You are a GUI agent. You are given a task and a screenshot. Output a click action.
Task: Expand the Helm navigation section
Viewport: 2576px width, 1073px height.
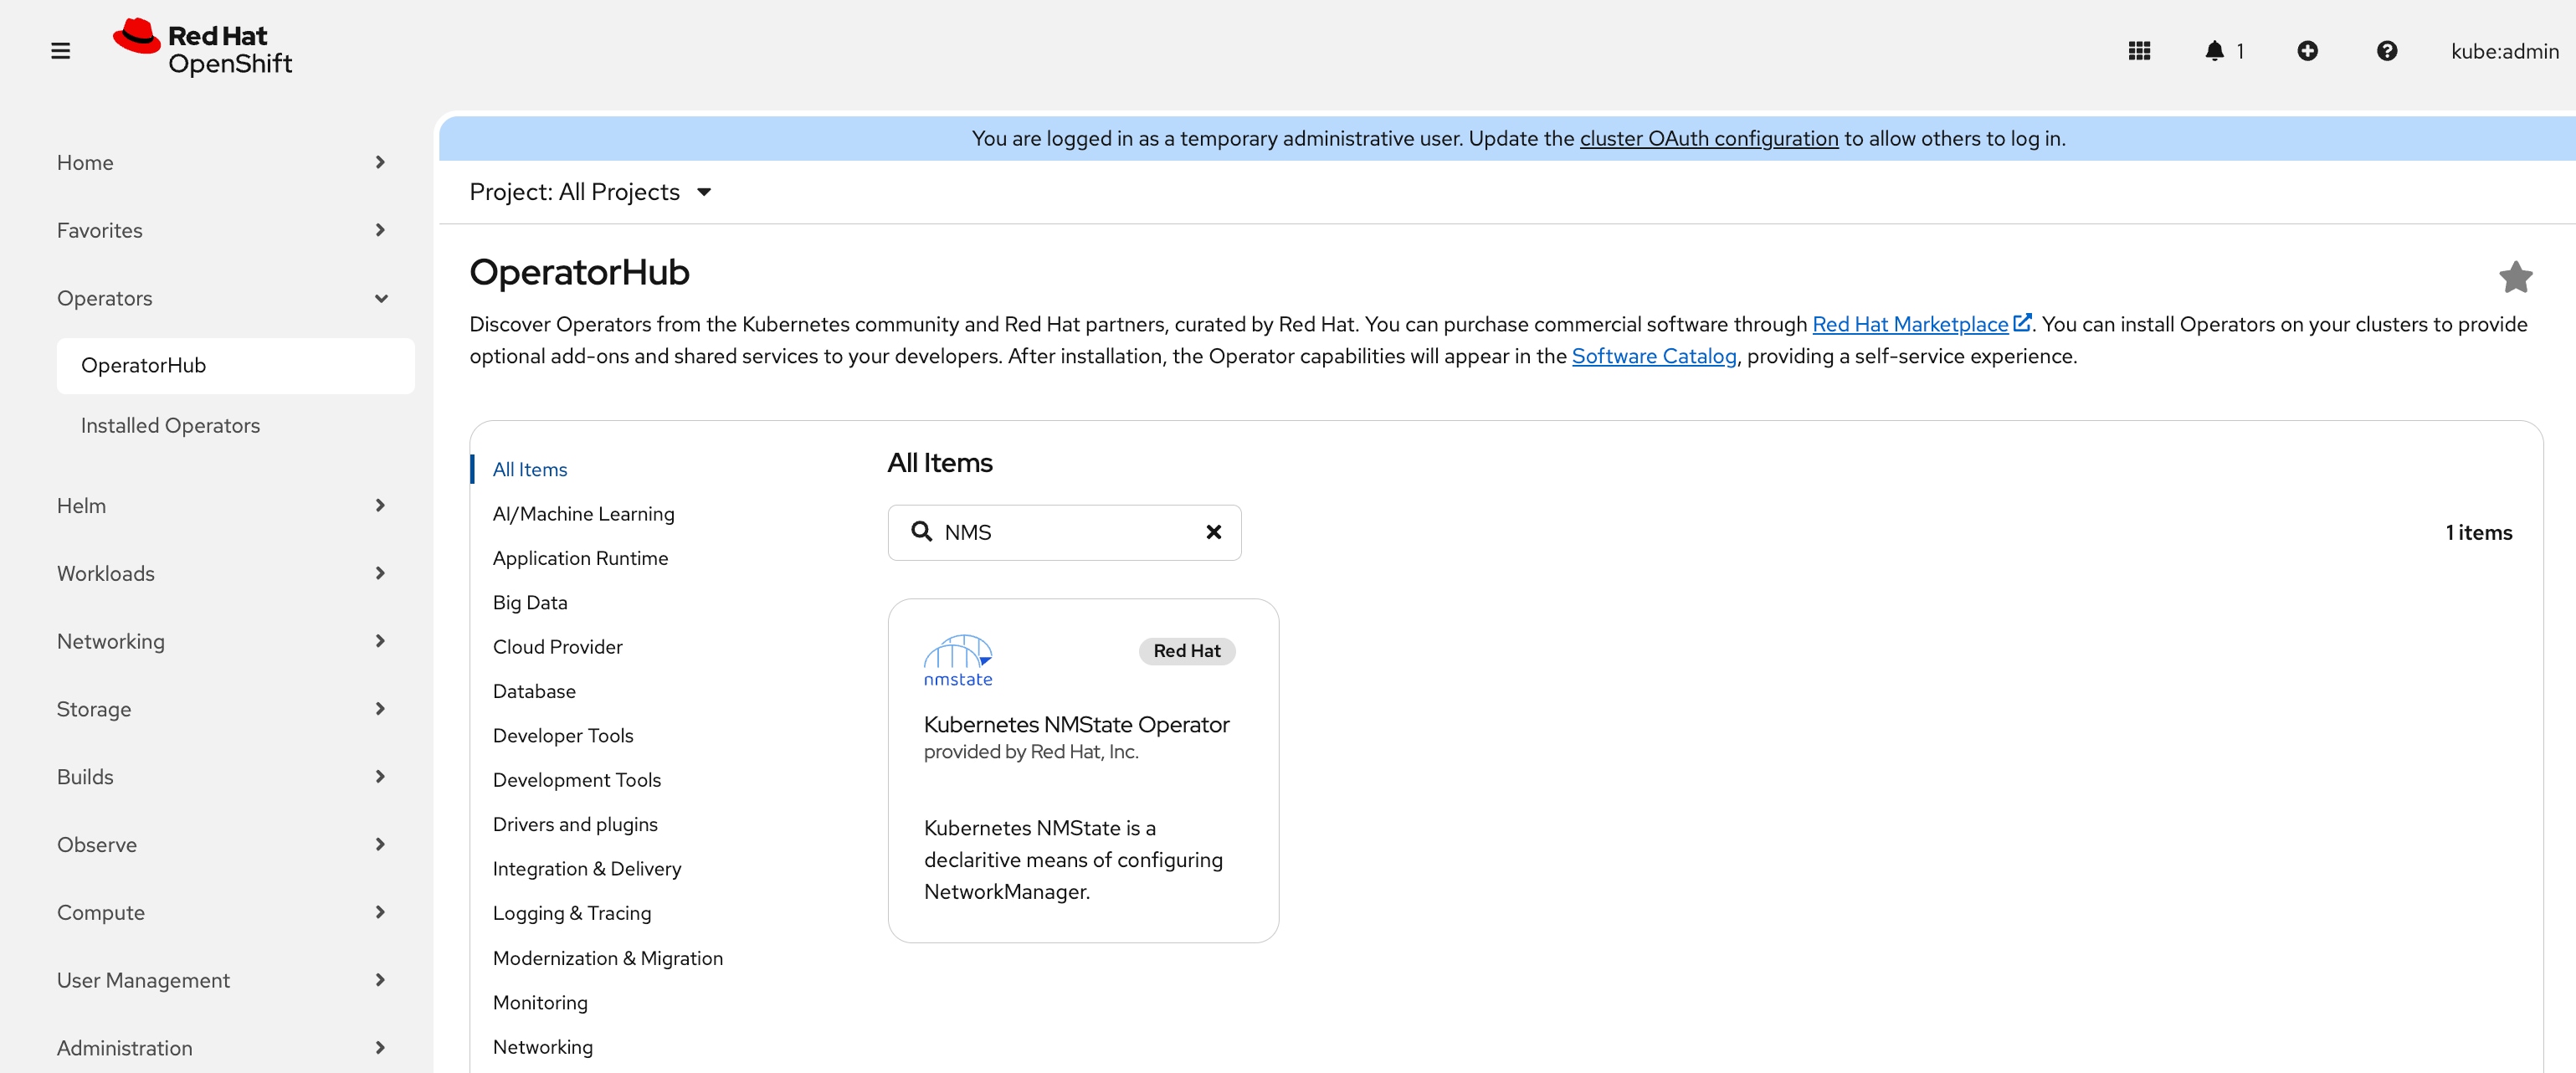[221, 506]
